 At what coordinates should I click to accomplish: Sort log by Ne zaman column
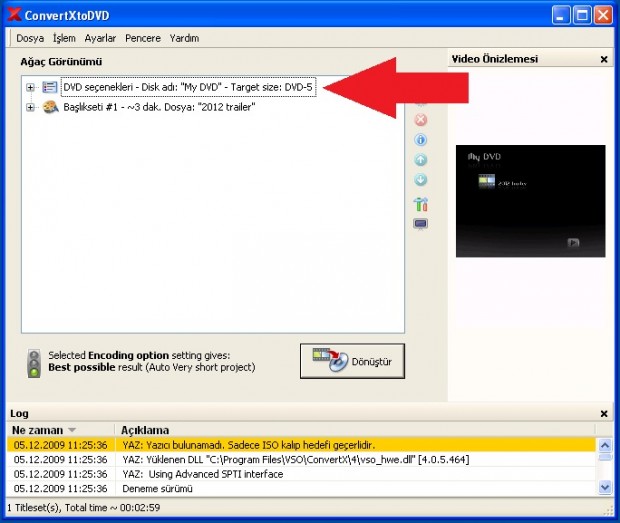coord(60,430)
